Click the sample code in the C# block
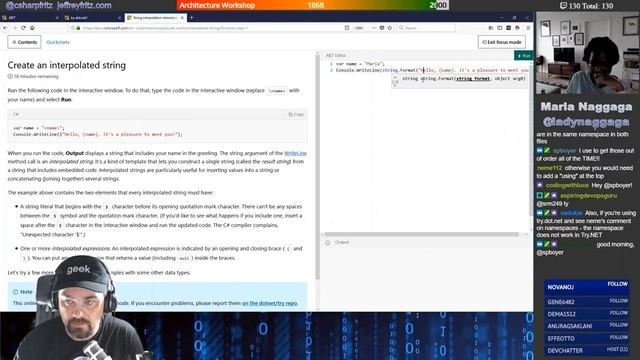 98,131
